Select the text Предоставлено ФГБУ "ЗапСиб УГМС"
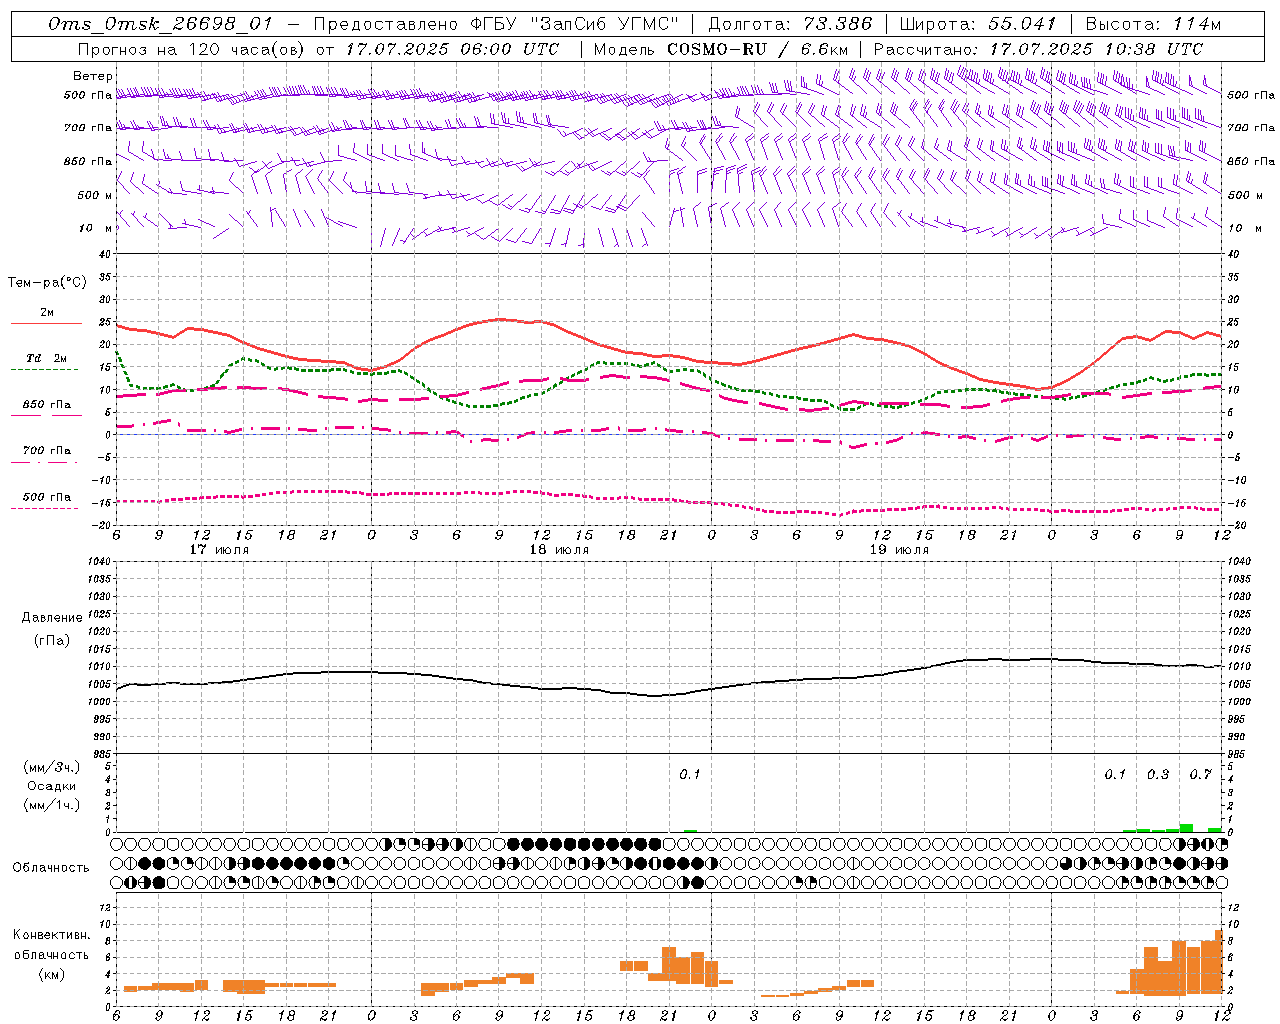This screenshot has height=1024, width=1280. (496, 24)
